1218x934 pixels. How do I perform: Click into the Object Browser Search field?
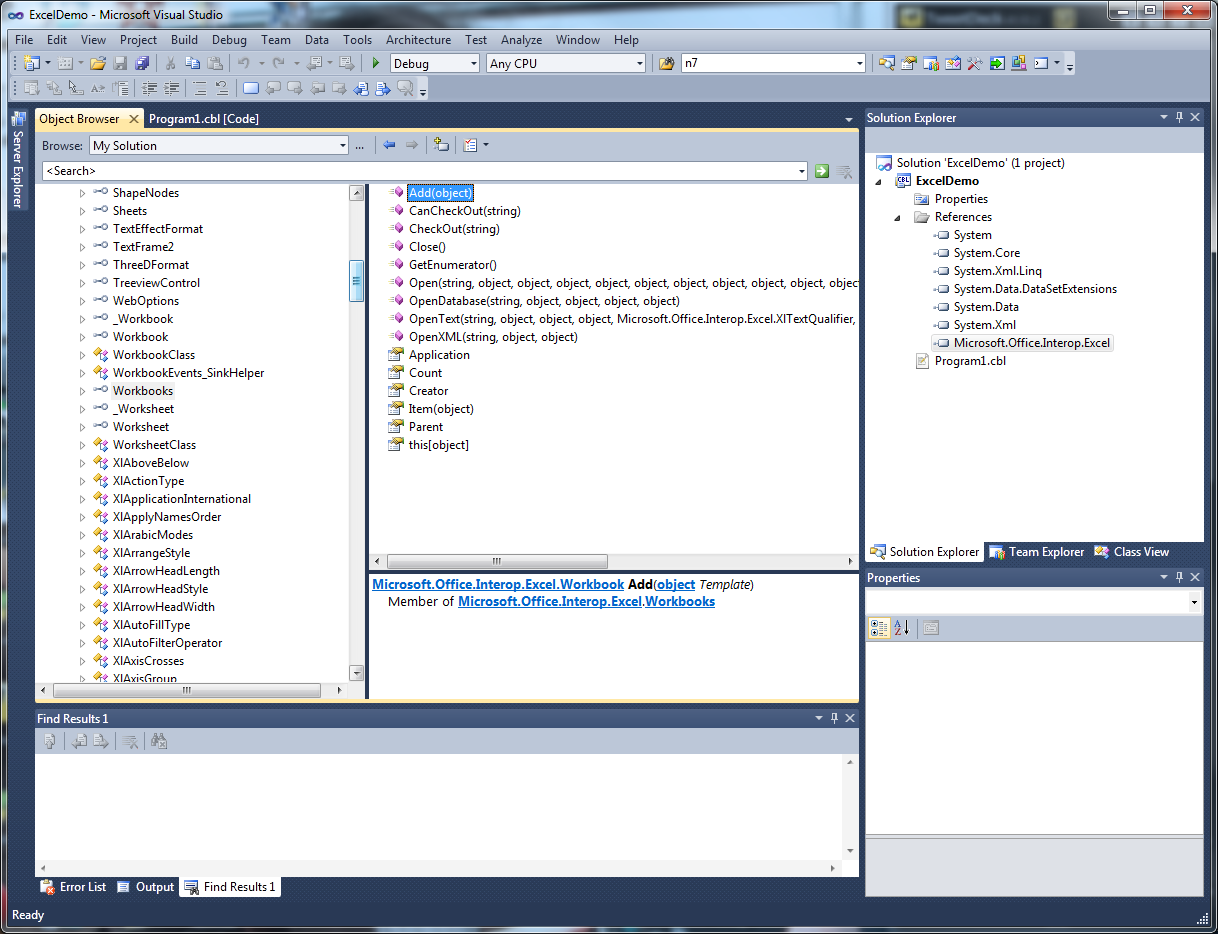pos(418,171)
